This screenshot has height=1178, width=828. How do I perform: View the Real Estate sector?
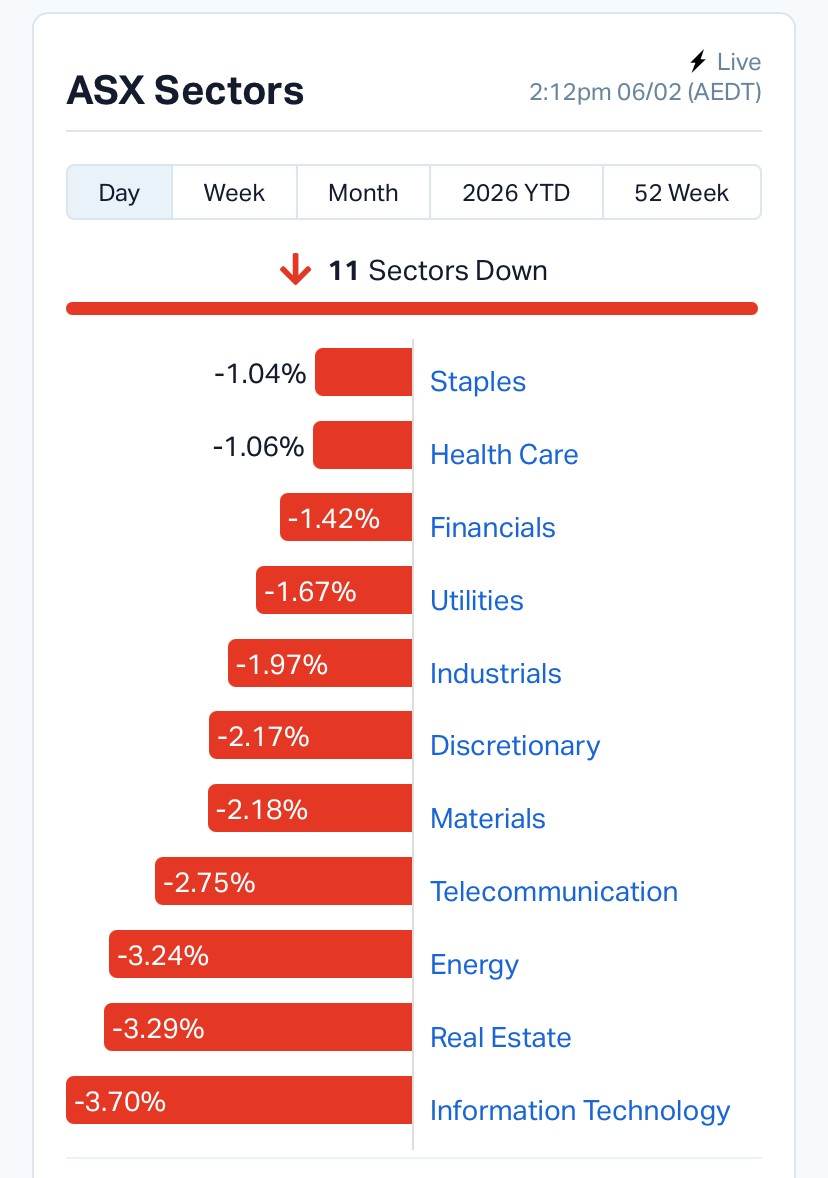(x=500, y=1037)
